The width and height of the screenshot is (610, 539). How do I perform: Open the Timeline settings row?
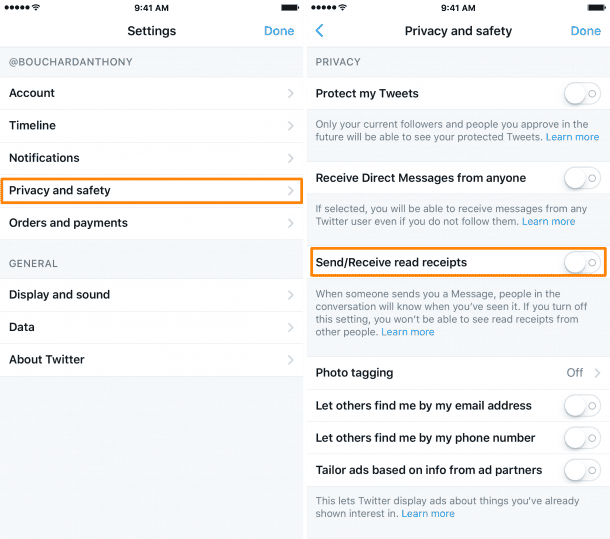[x=150, y=126]
